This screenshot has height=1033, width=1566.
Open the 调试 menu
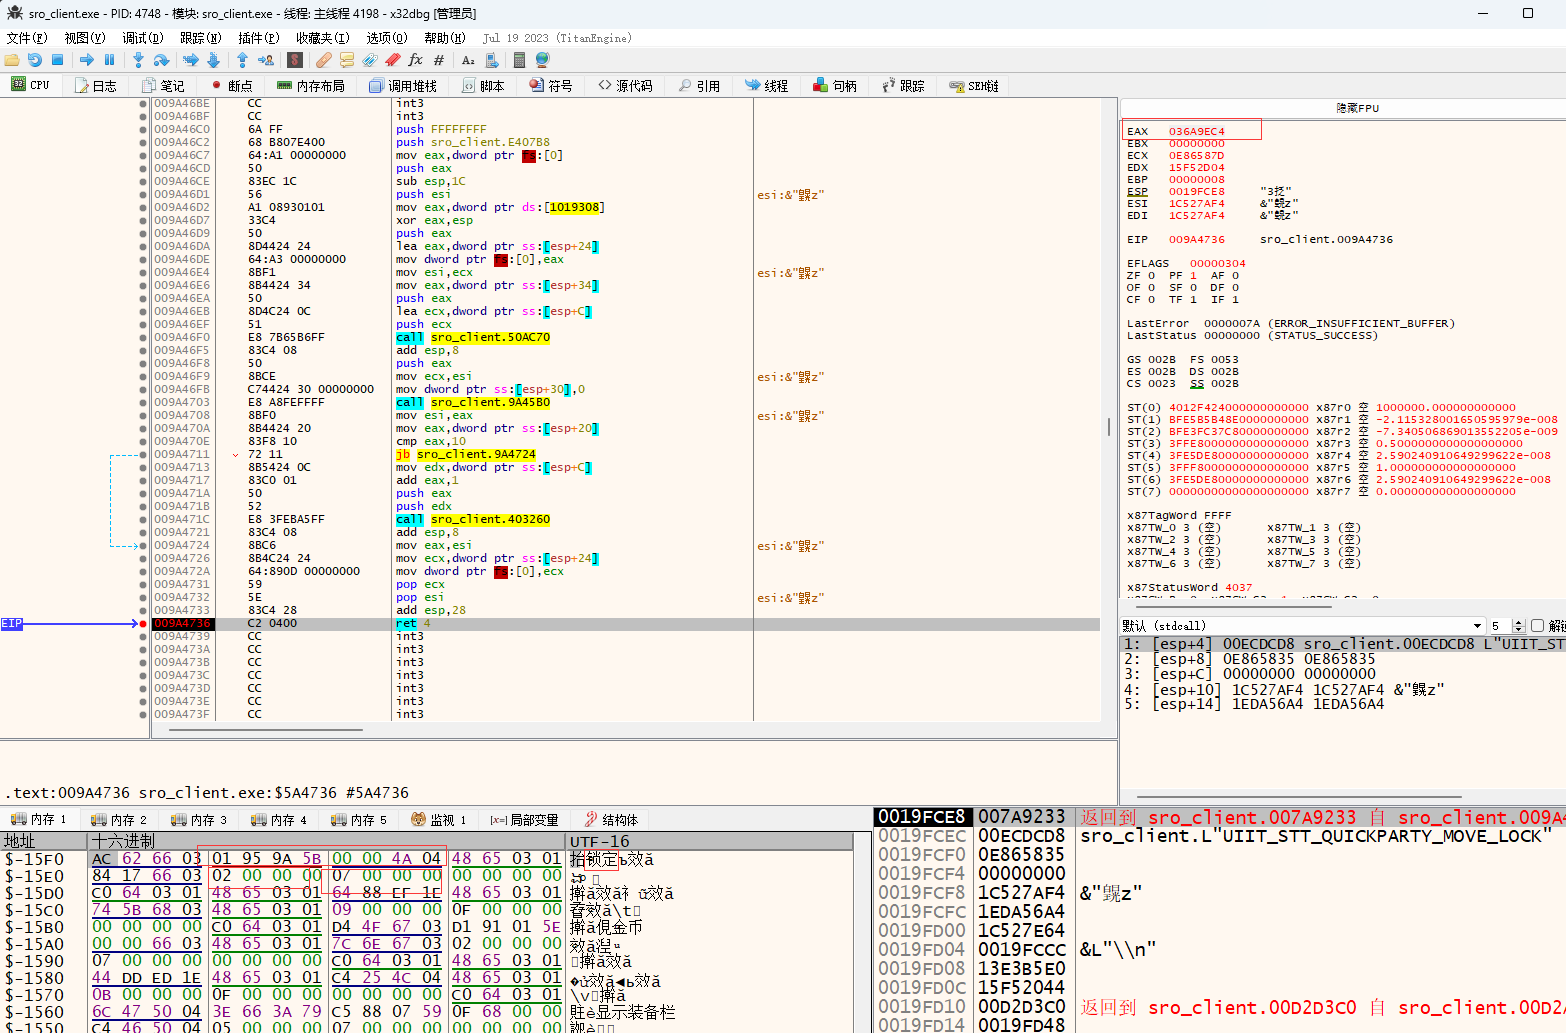[143, 38]
